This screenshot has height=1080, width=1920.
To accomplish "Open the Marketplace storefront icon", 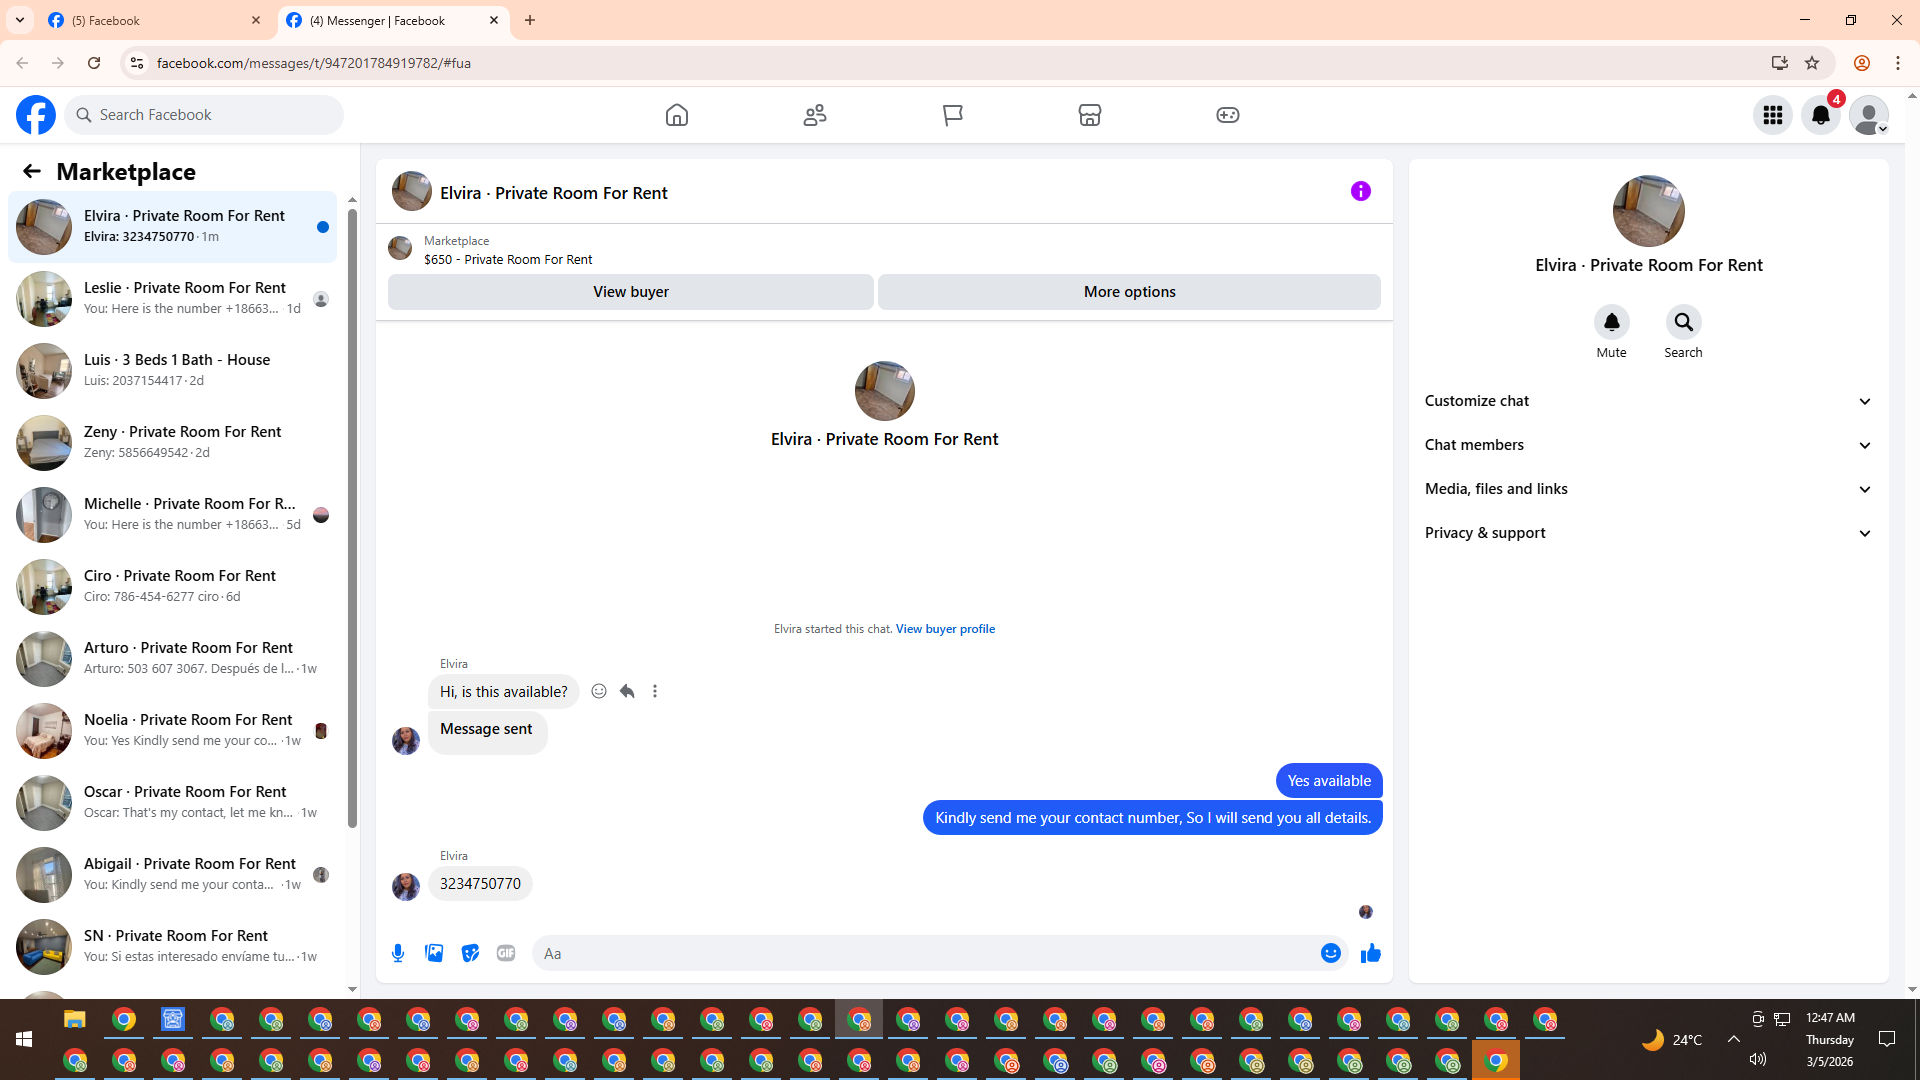I will coord(1090,115).
